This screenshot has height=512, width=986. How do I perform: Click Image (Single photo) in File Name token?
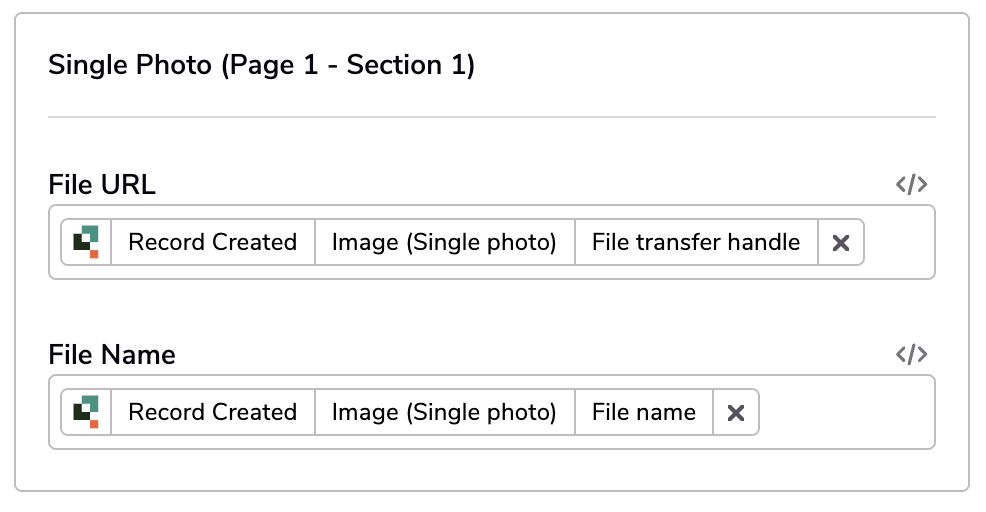(x=445, y=413)
